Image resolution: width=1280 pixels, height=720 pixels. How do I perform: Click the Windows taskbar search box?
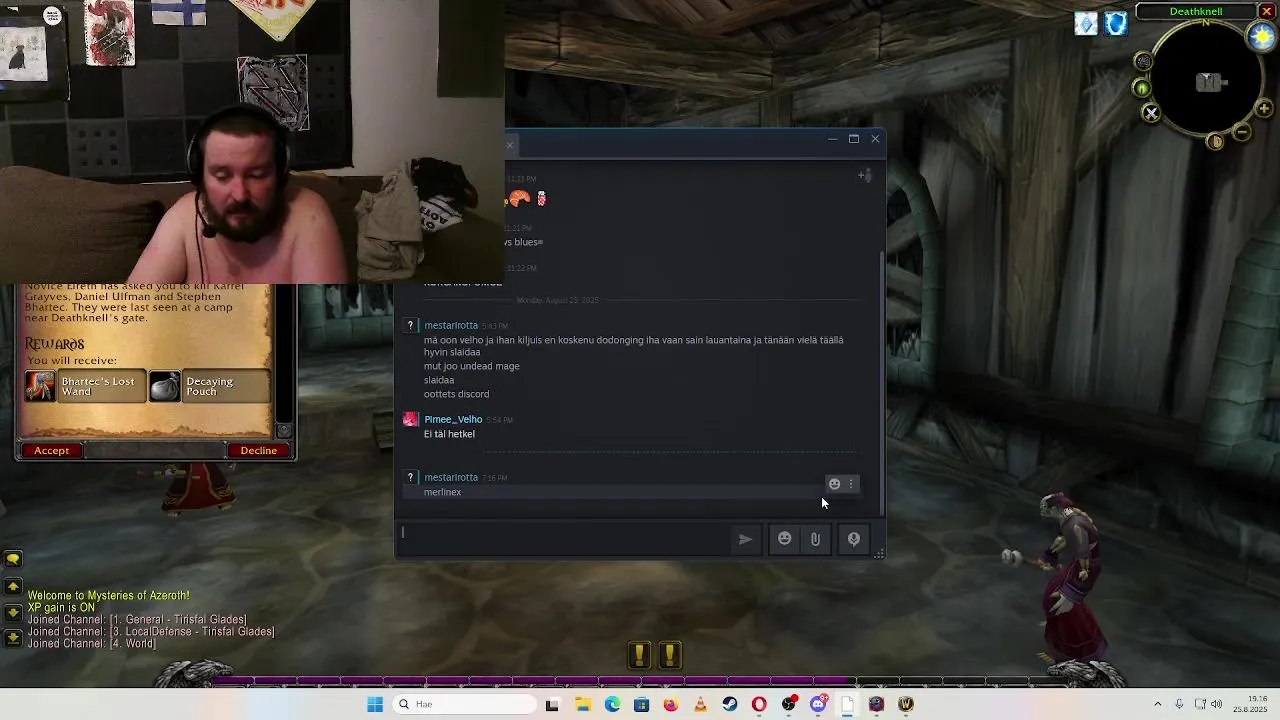click(x=465, y=704)
